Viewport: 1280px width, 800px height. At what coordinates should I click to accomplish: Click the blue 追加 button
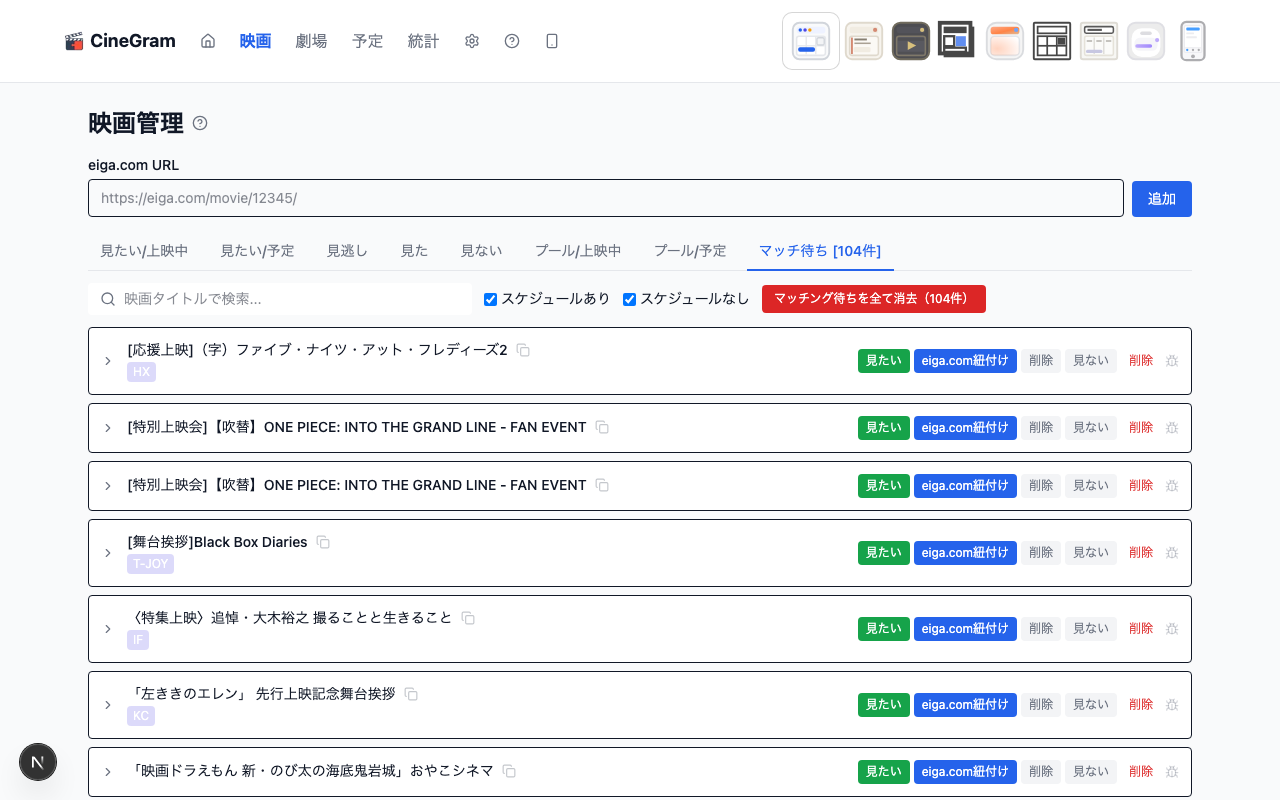point(1161,199)
